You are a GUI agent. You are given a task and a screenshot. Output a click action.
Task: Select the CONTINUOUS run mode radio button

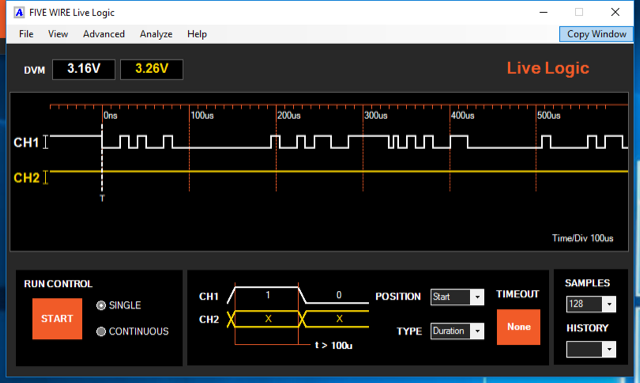(x=101, y=331)
